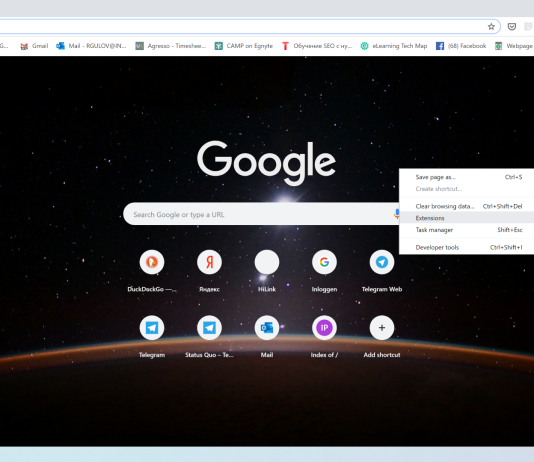Choose Save page as... from menu
This screenshot has height=462, width=534.
coord(467,177)
